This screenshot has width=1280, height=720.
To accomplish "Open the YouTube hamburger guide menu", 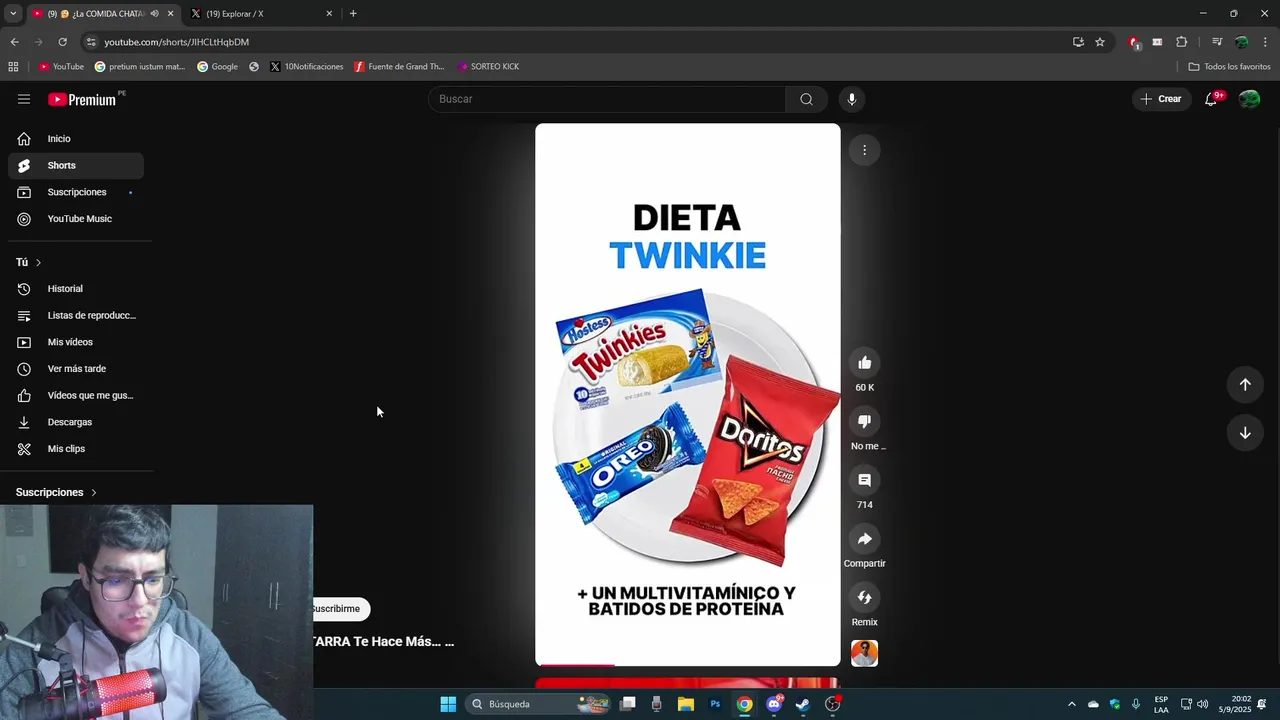I will pyautogui.click(x=24, y=99).
